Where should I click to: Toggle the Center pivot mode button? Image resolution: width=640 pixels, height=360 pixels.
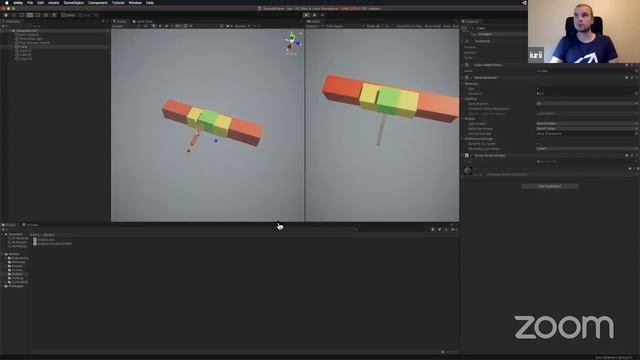click(x=69, y=15)
